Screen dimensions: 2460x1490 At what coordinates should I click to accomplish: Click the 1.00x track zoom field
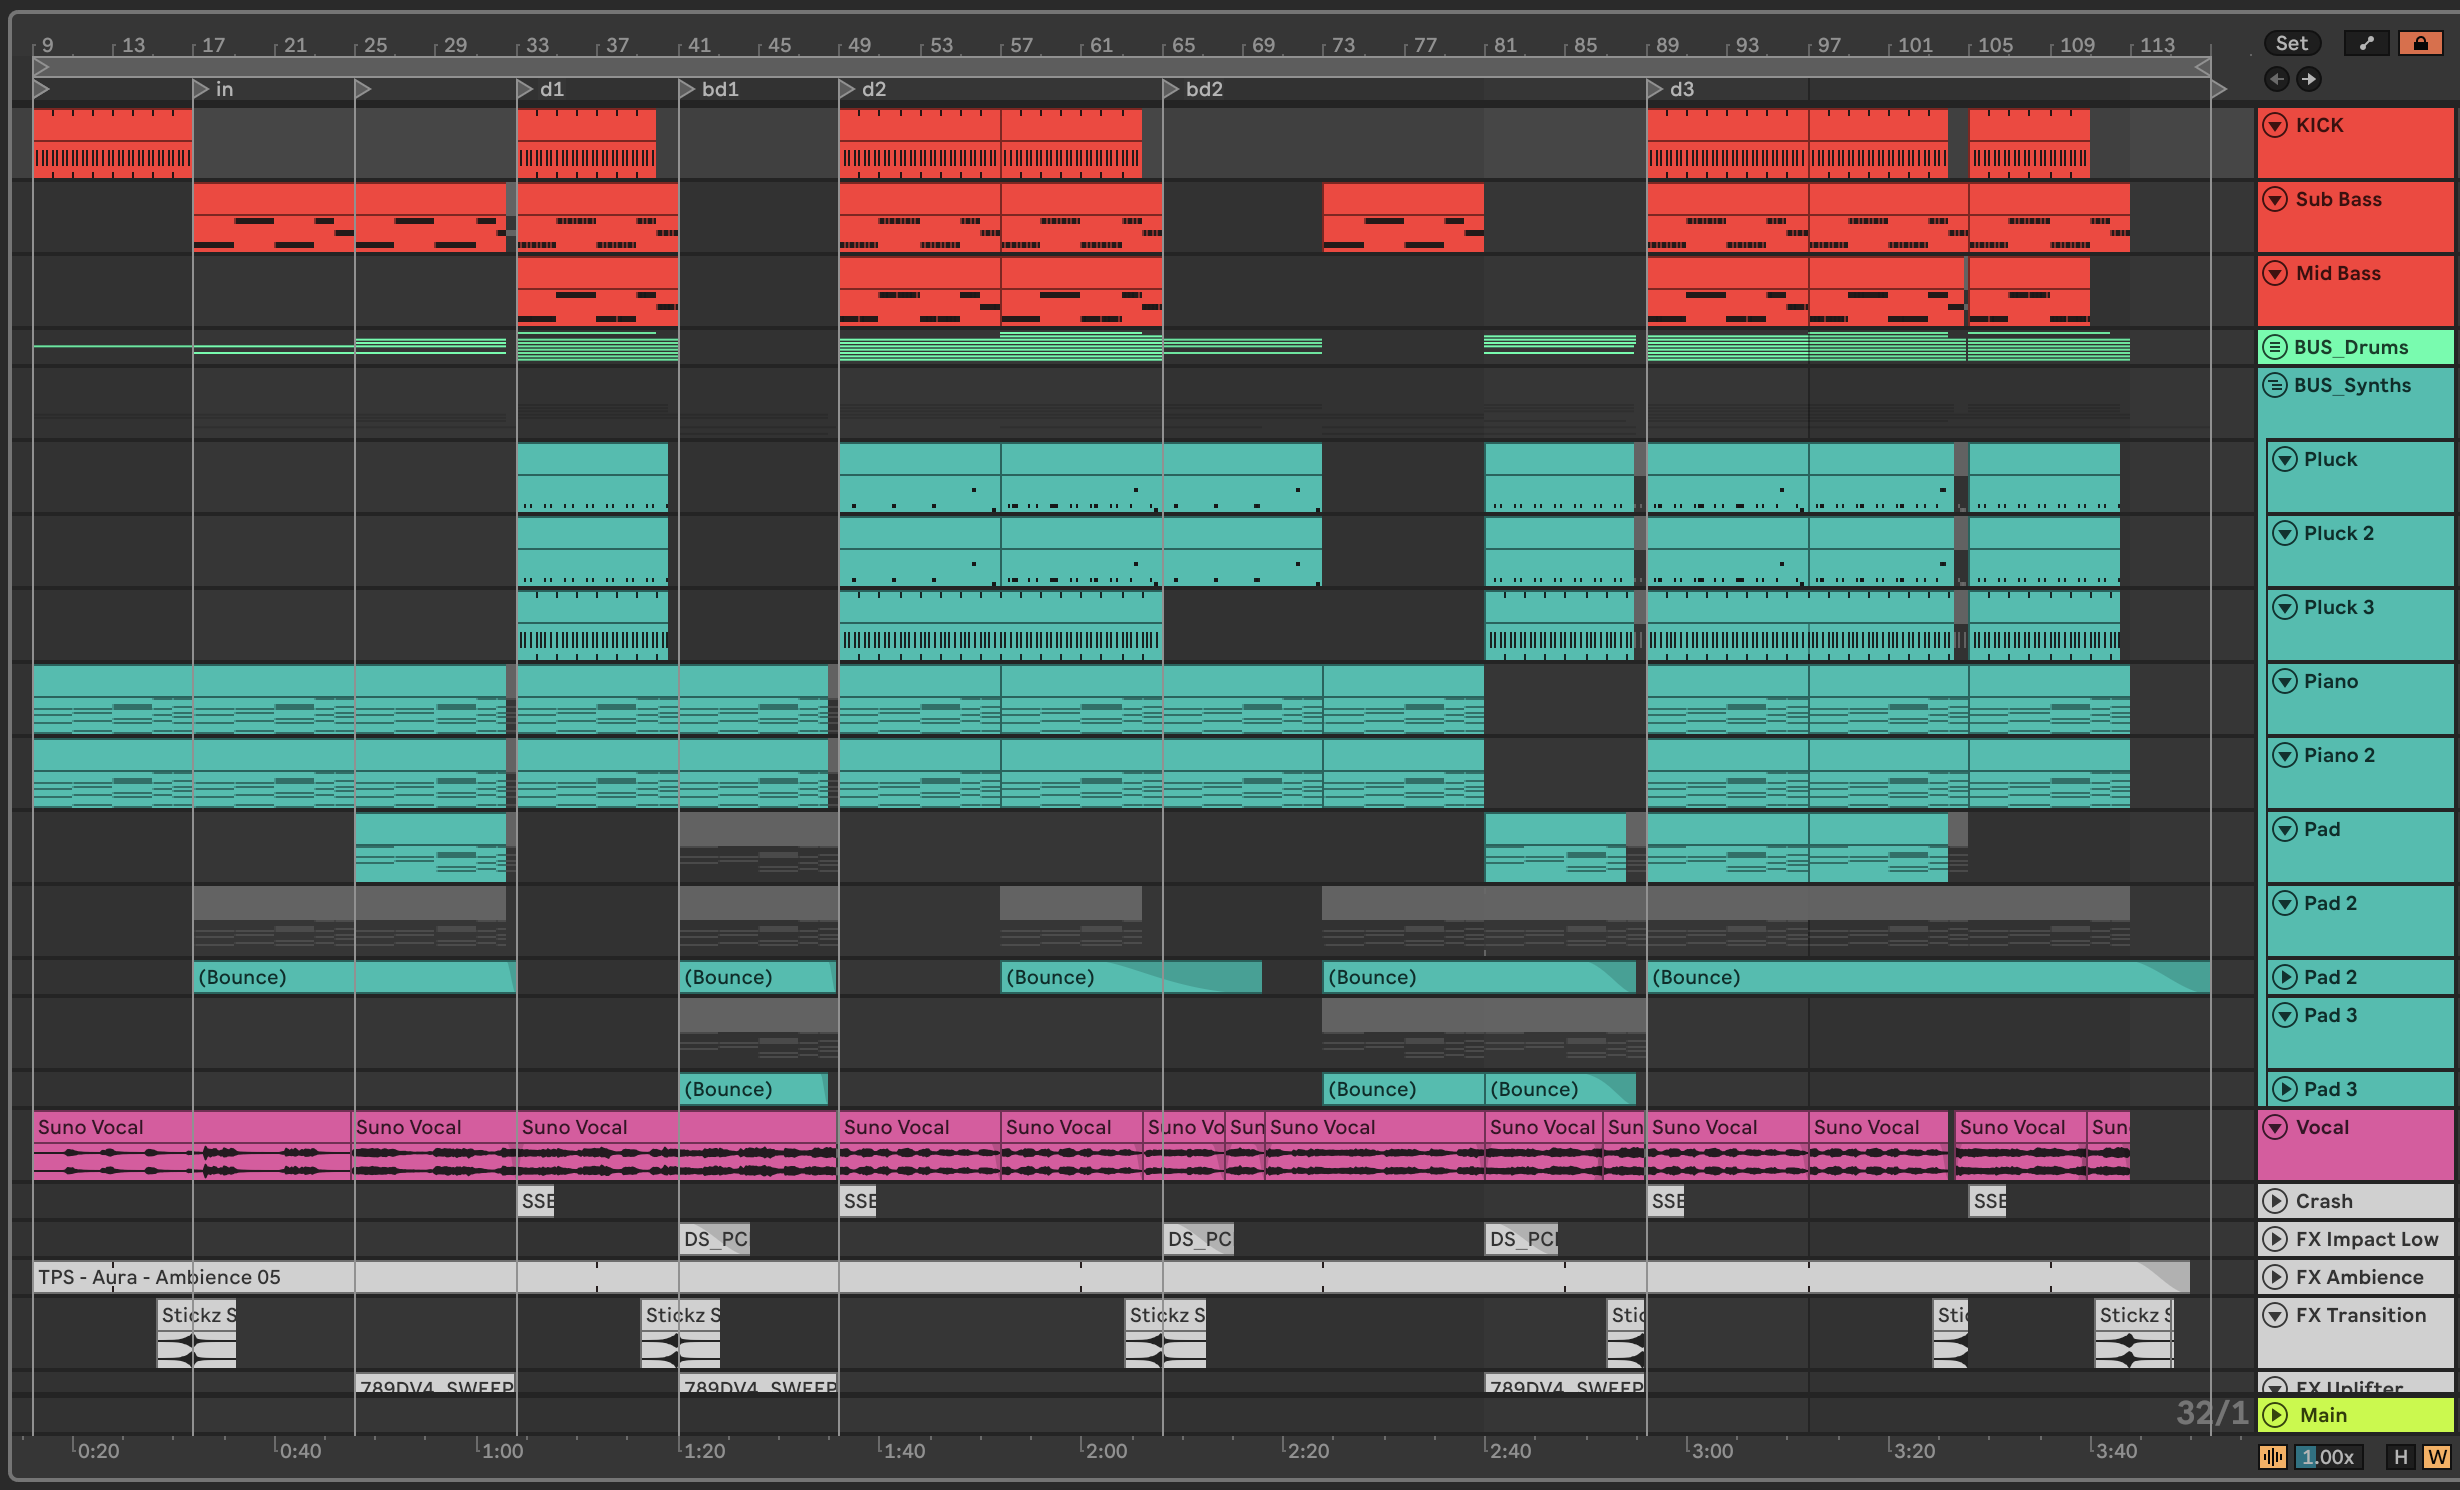pyautogui.click(x=2329, y=1457)
